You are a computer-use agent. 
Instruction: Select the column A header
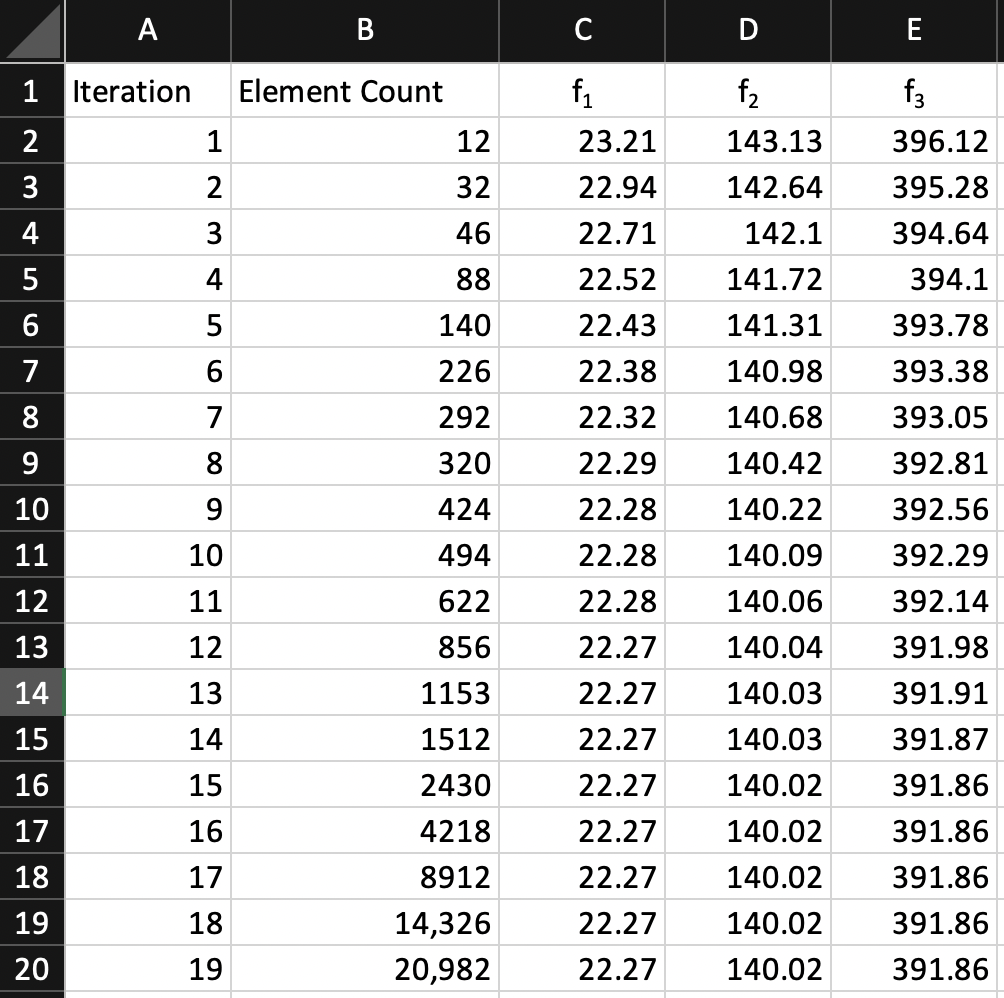tap(147, 31)
